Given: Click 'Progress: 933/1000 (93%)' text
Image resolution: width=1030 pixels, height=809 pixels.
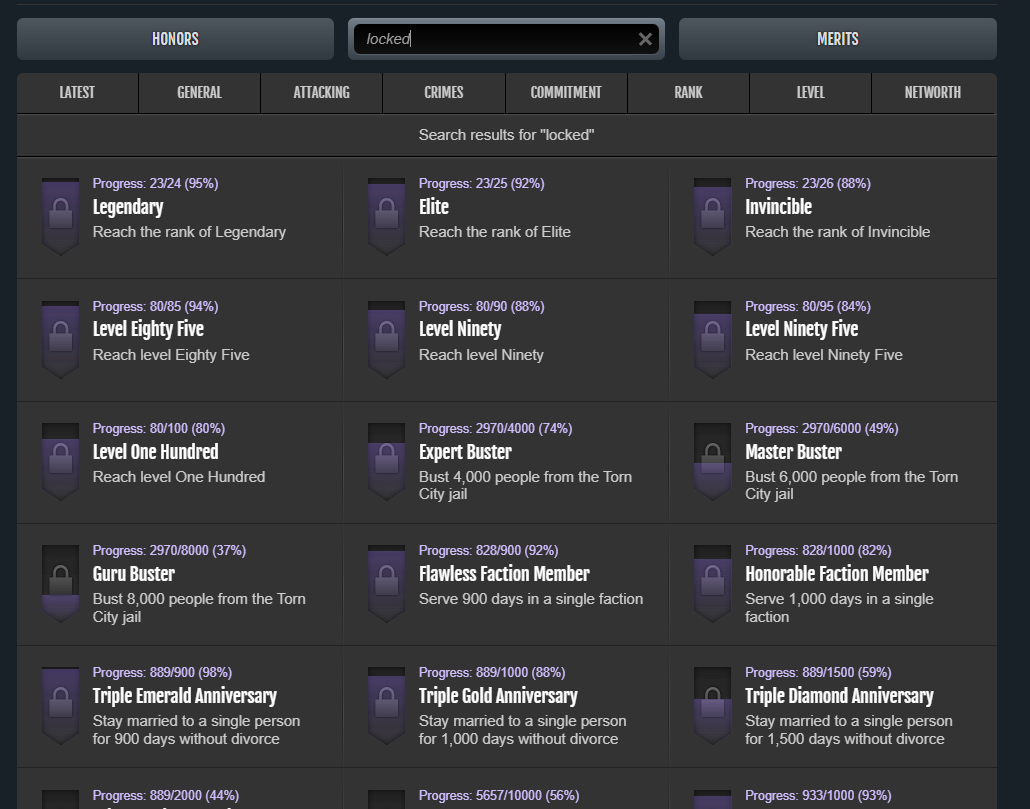Looking at the screenshot, I should [x=818, y=796].
